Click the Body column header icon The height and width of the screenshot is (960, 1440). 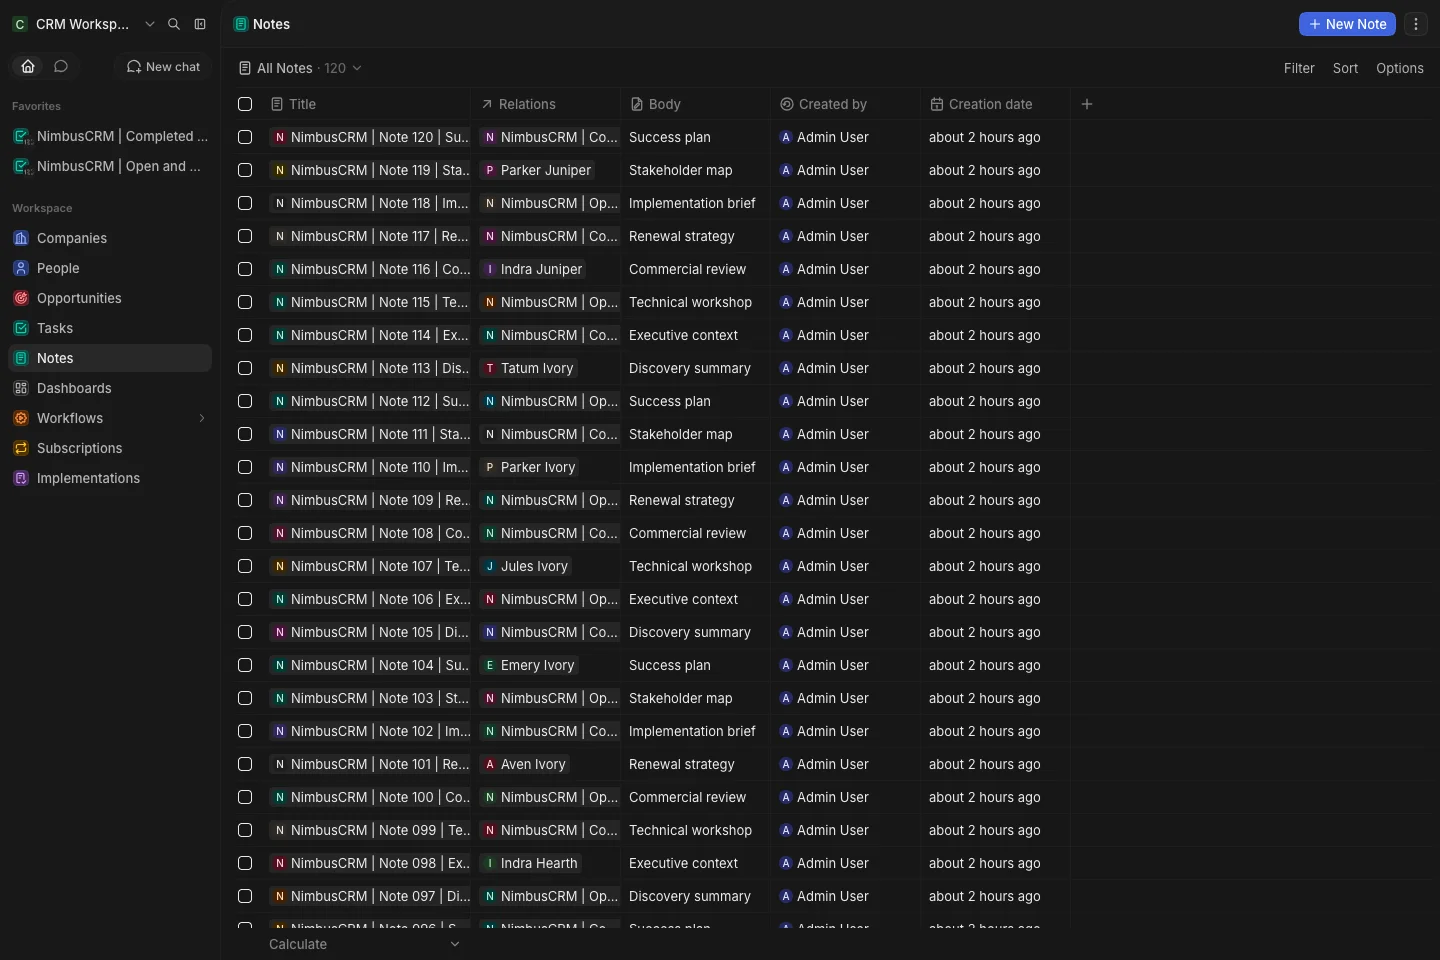pos(637,104)
